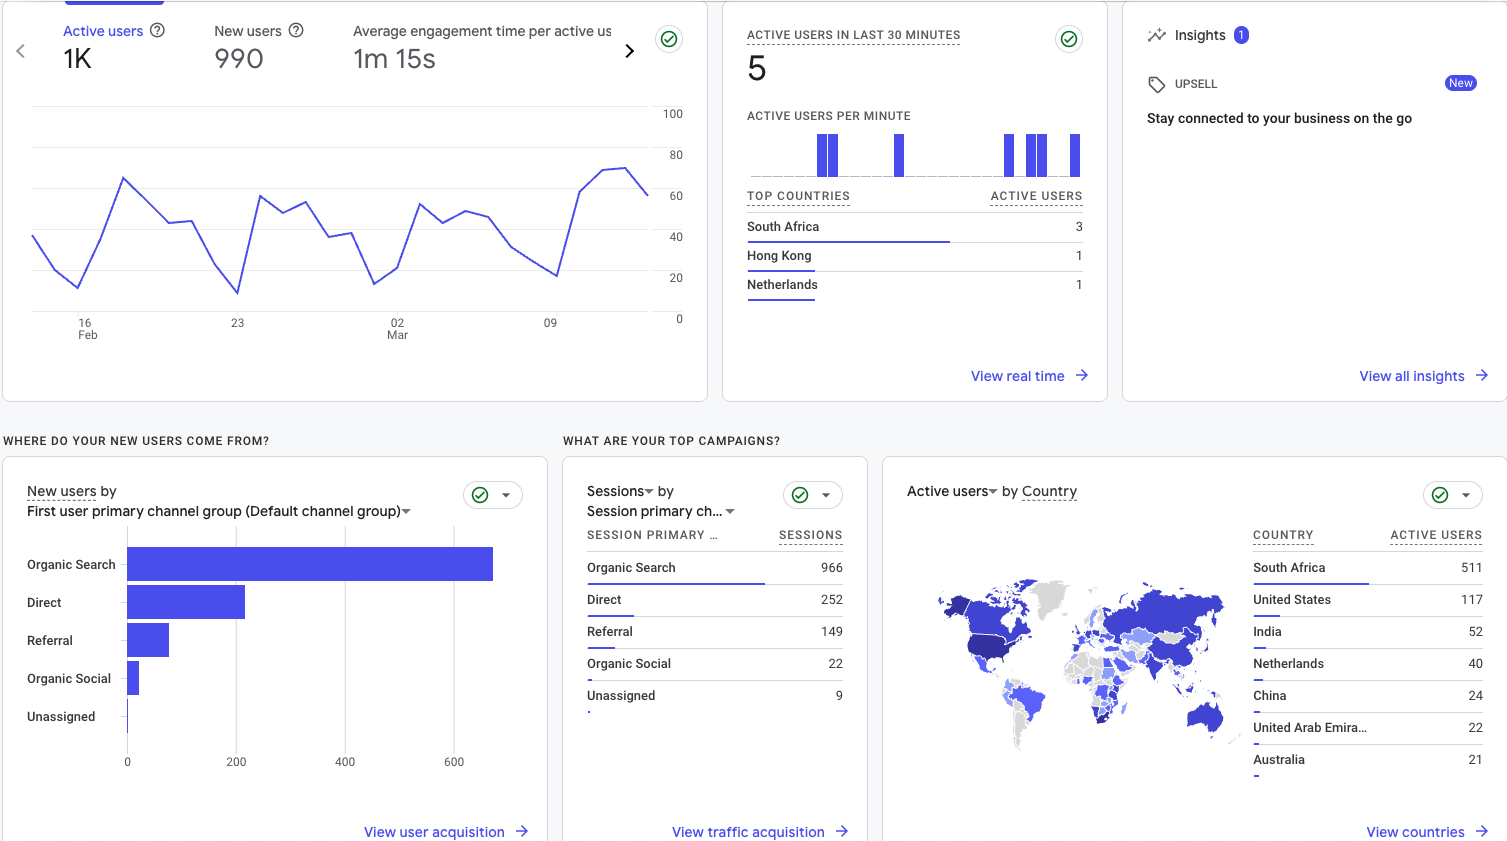Click the New badge on Upsell insight

click(x=1461, y=84)
